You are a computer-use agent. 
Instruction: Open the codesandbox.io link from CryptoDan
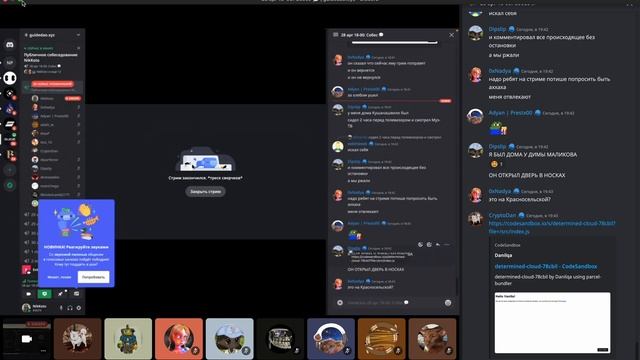(x=552, y=227)
